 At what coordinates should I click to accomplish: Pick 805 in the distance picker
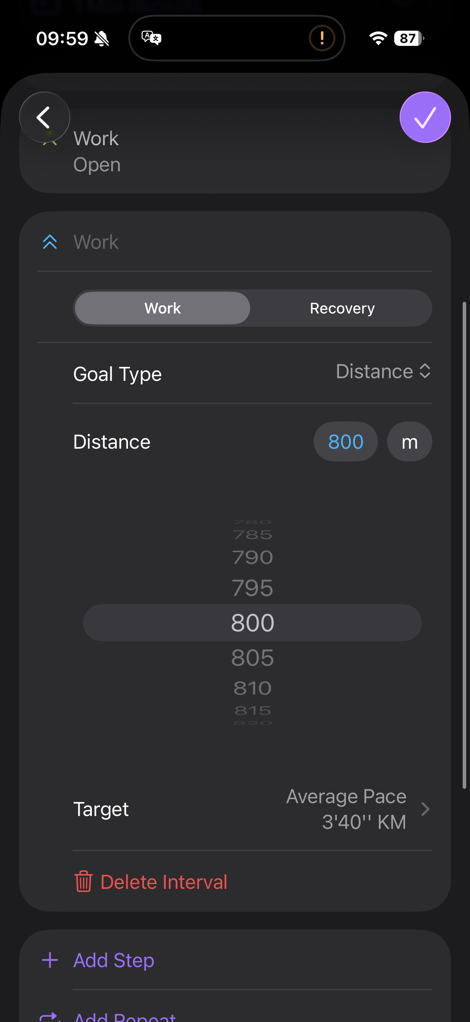[x=252, y=658]
